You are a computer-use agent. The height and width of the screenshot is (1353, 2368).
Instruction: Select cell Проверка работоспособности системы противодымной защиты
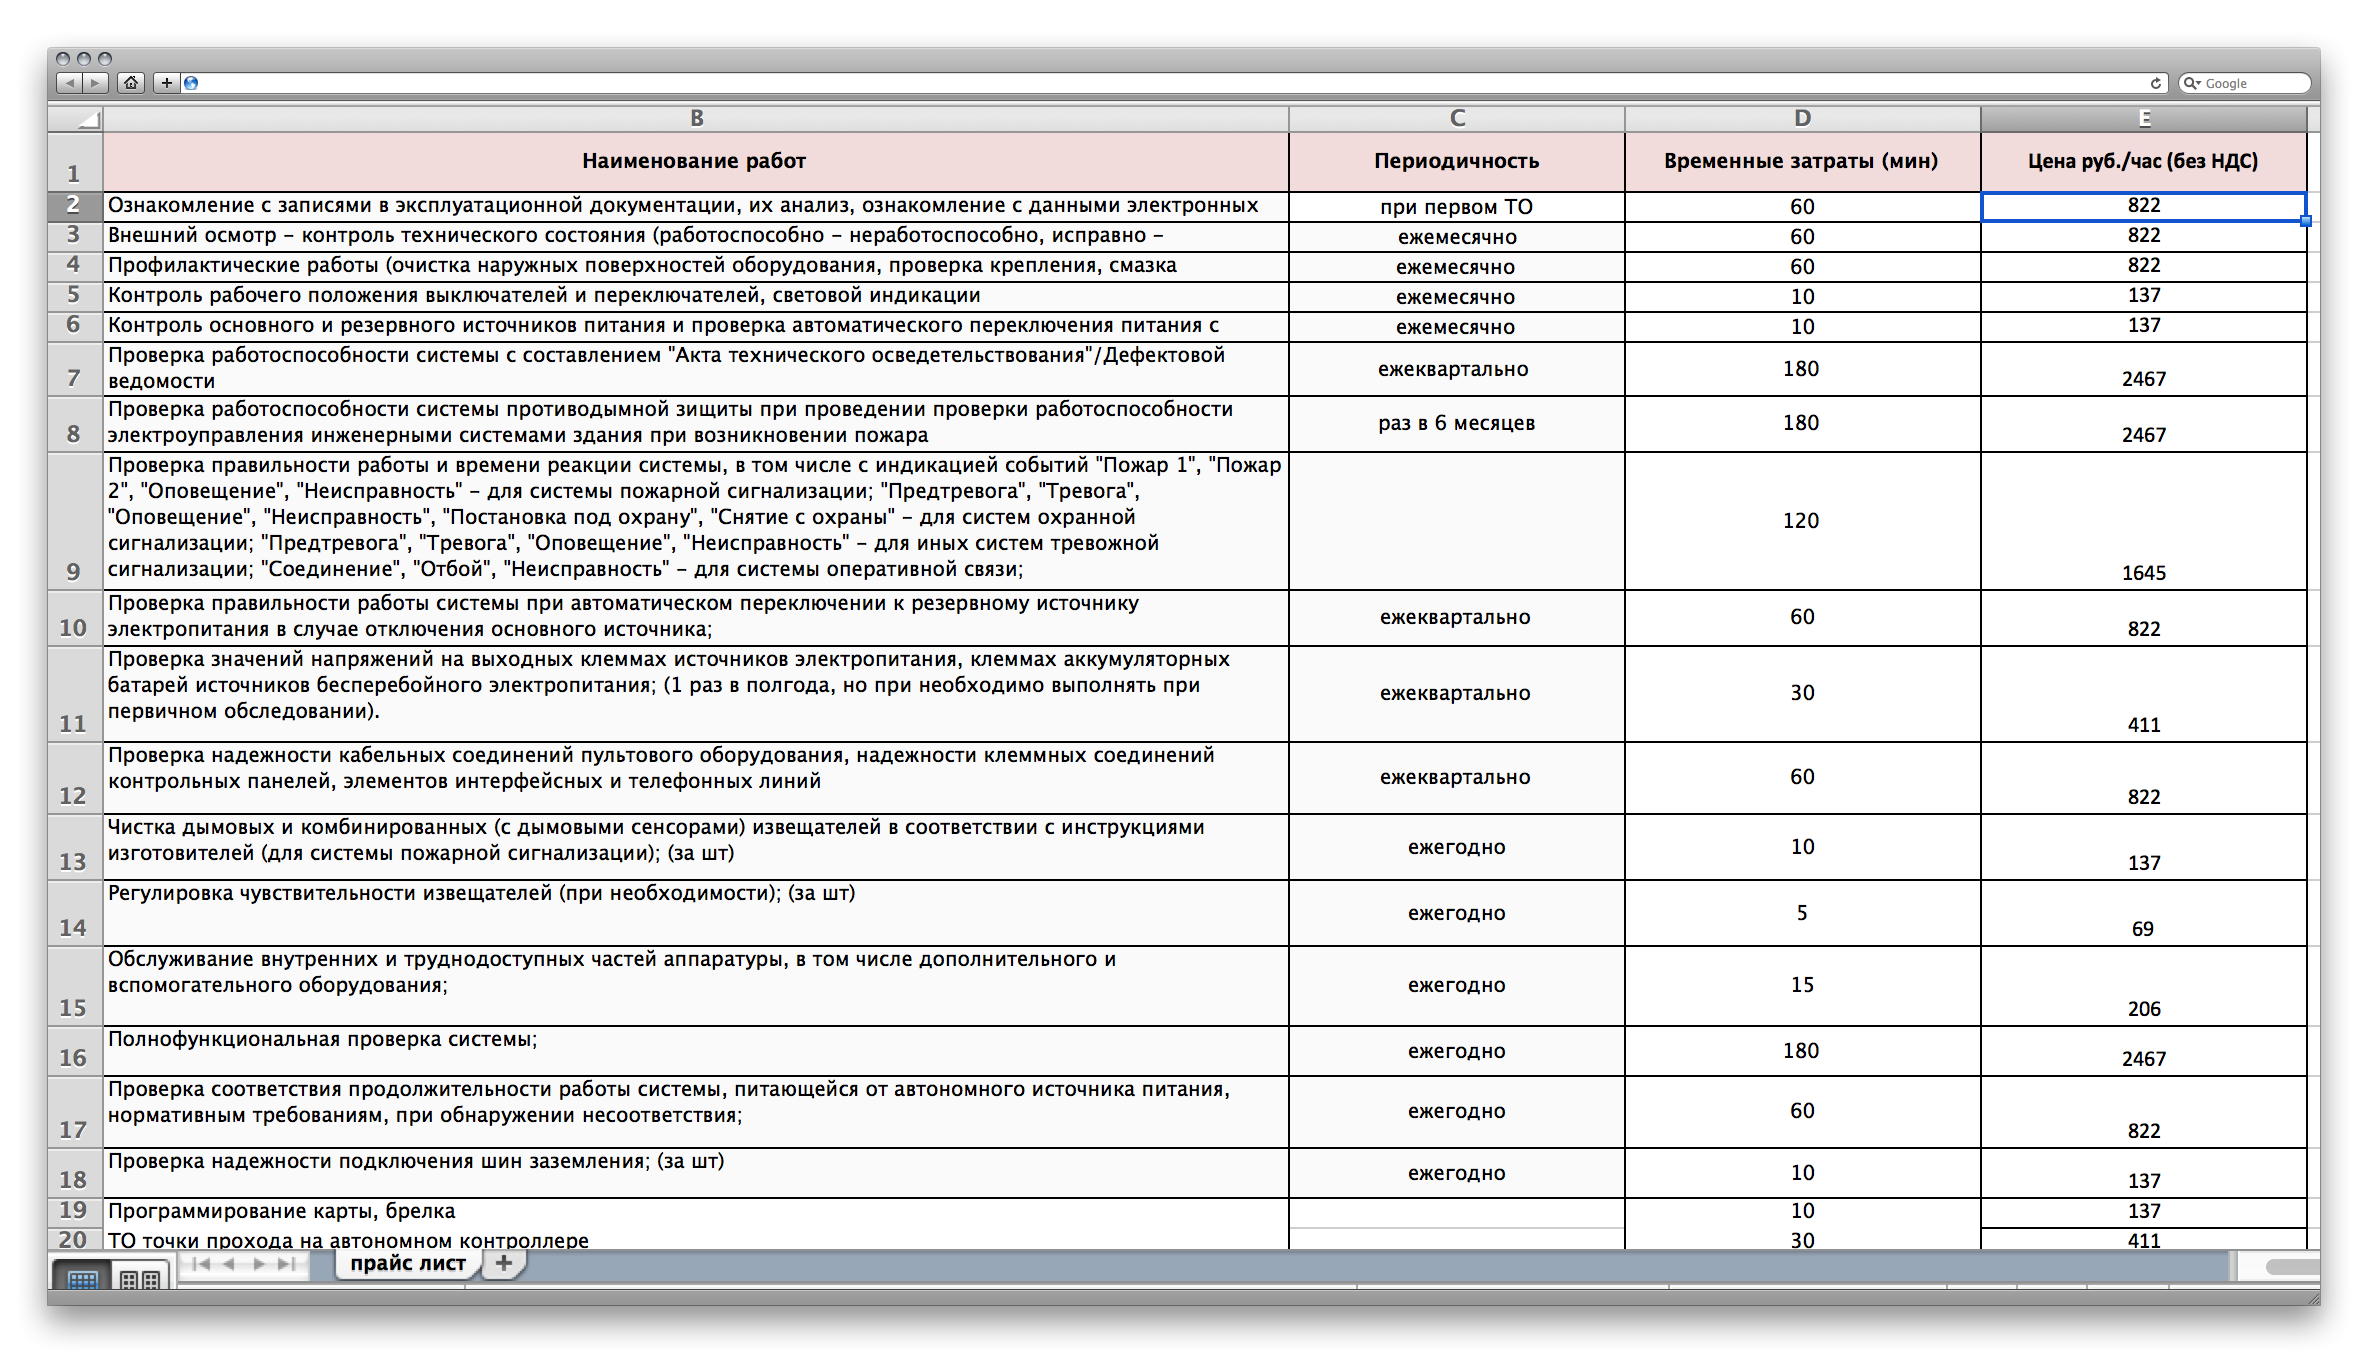tap(696, 424)
